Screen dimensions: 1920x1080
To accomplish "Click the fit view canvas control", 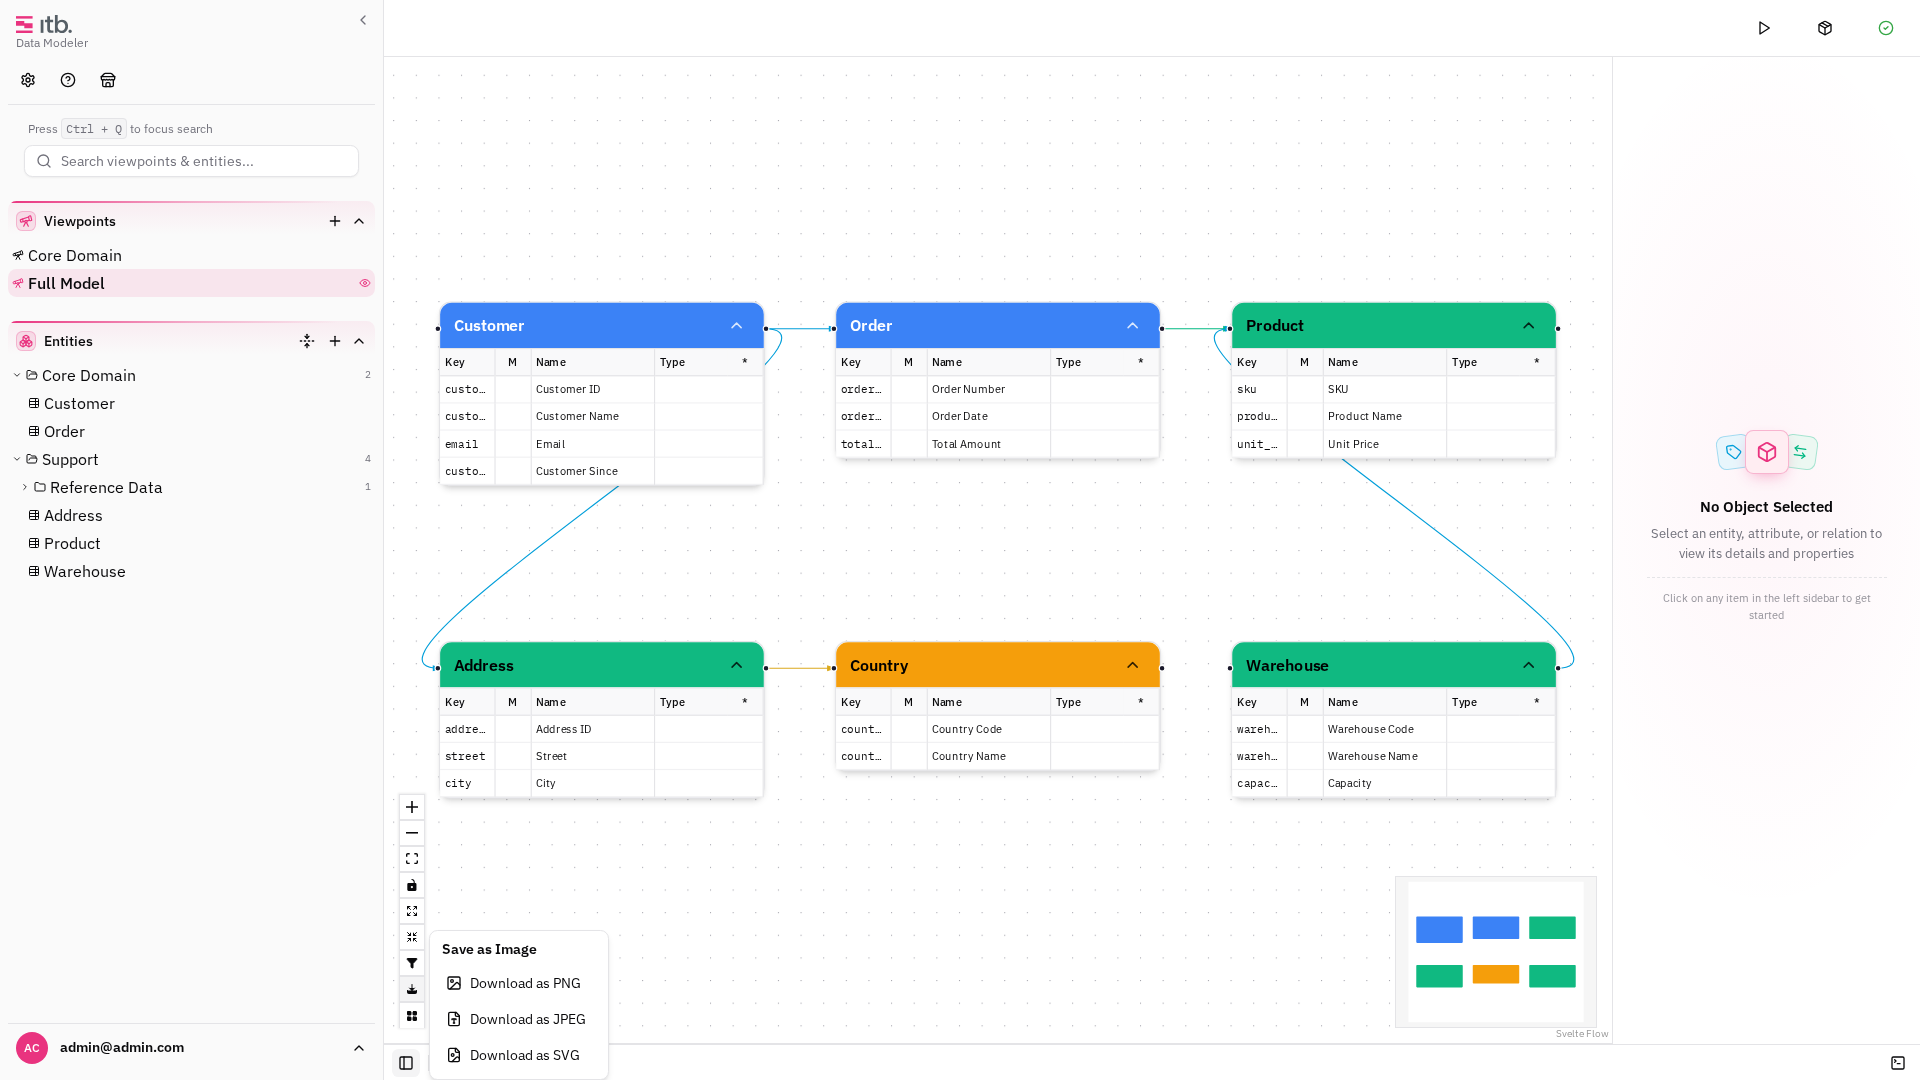I will pos(412,859).
